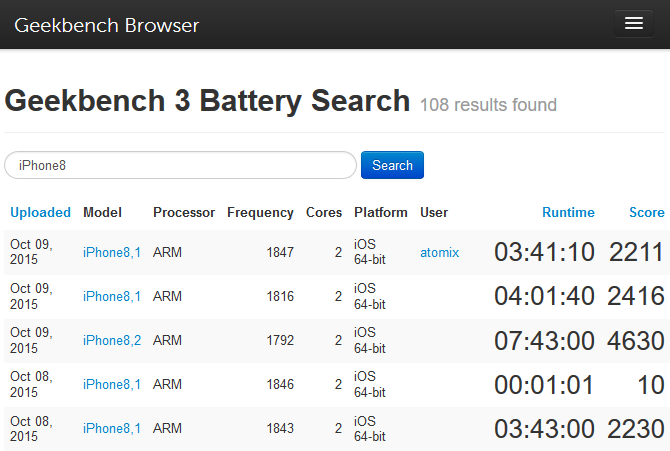Open the iPhone8,2 model link
This screenshot has height=451, width=670.
[112, 340]
